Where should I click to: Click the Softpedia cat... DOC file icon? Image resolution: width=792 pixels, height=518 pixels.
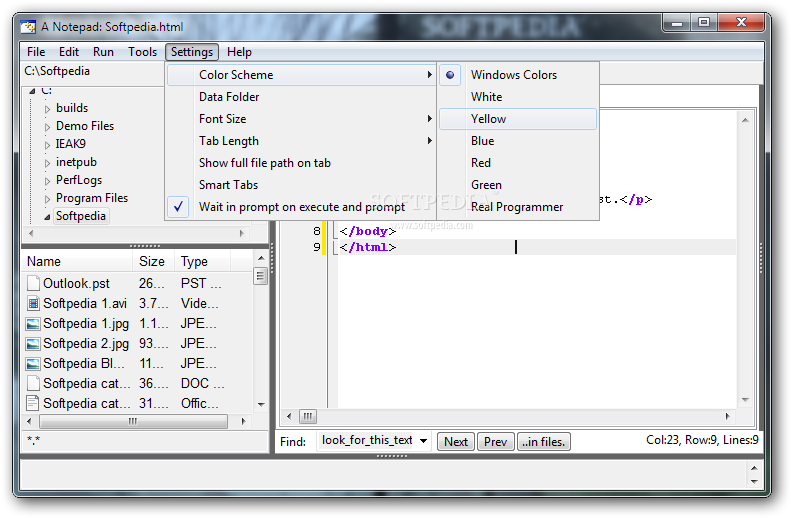point(33,383)
